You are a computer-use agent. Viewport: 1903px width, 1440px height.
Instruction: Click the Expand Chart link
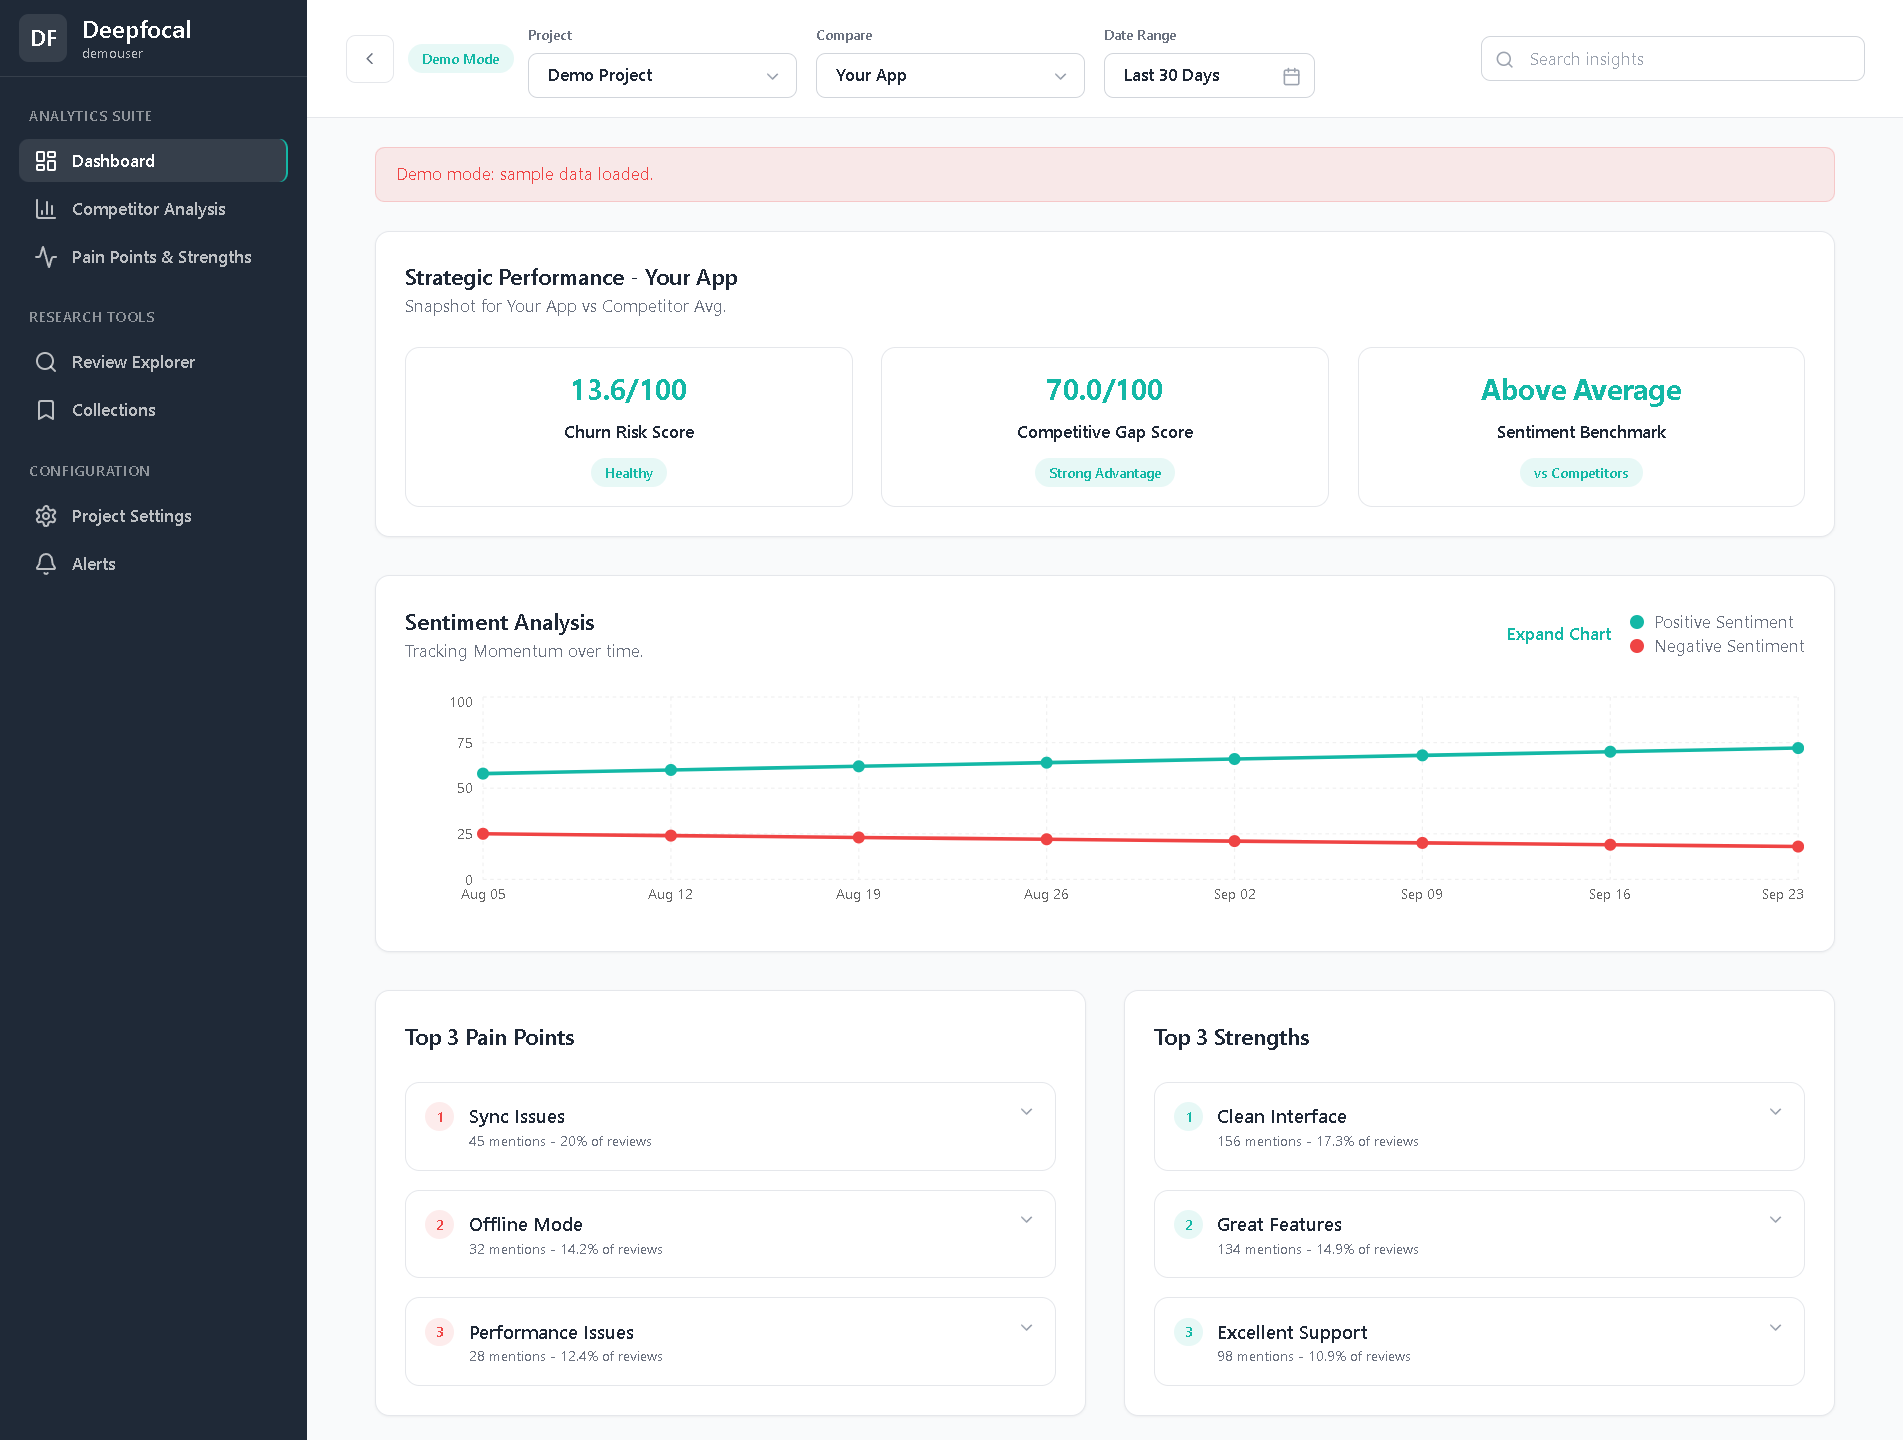[1558, 634]
